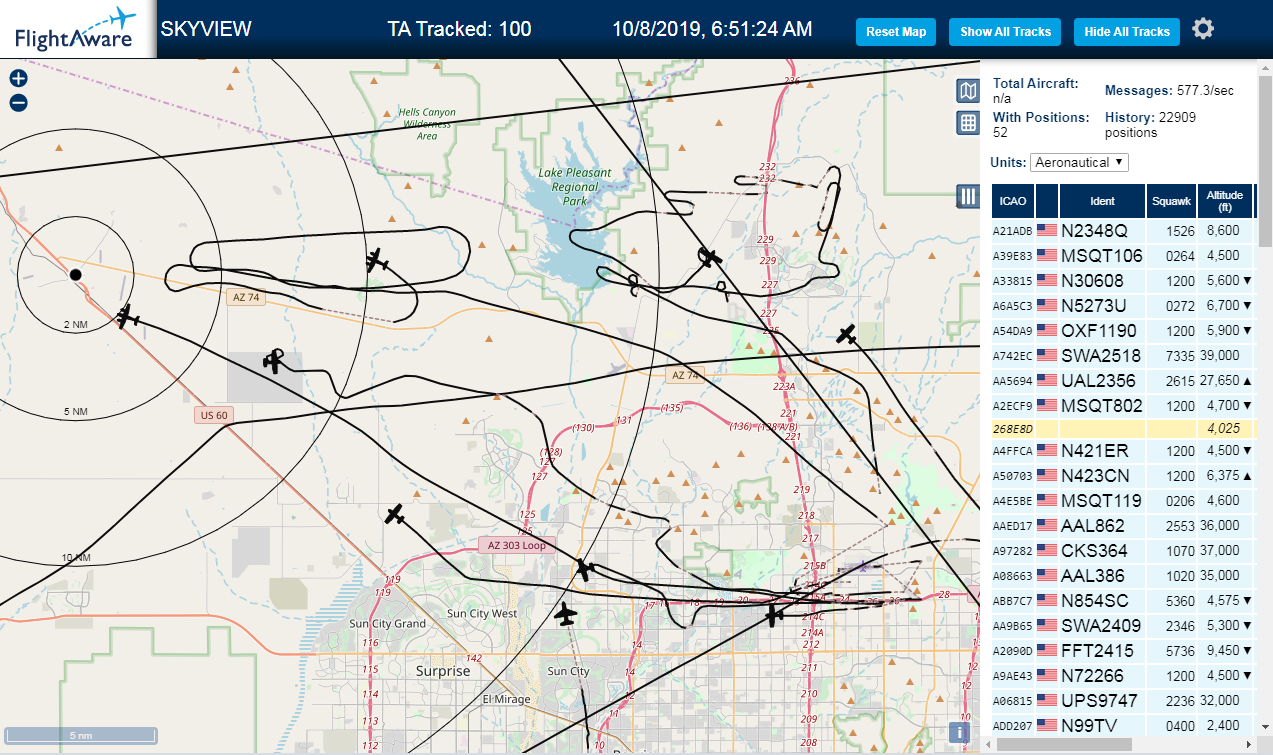The width and height of the screenshot is (1273, 755).
Task: Collapse the sidebar with the three-bar icon
Action: click(967, 196)
